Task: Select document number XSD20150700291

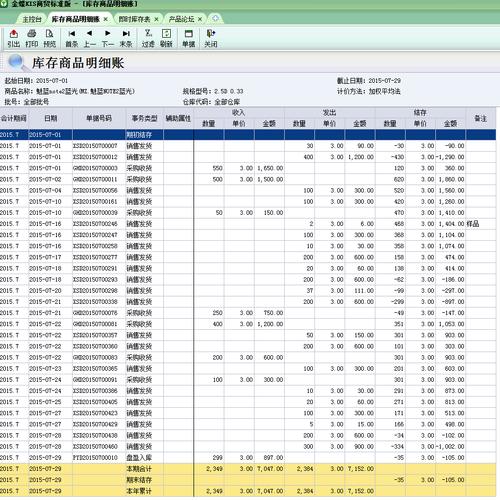Action: (95, 268)
